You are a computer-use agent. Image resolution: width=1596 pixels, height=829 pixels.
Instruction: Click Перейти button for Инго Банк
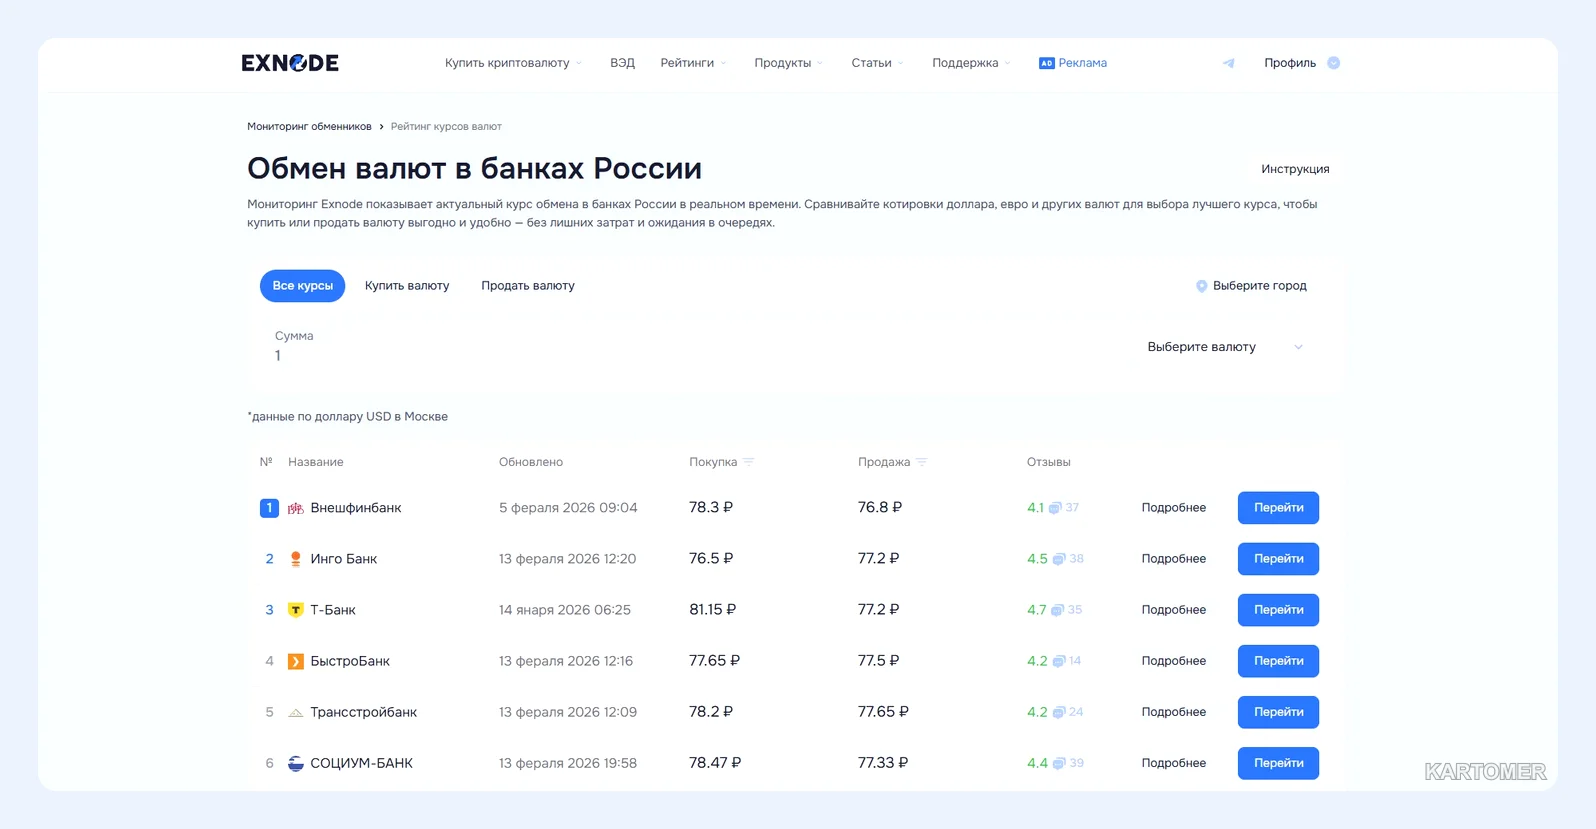[x=1278, y=559]
